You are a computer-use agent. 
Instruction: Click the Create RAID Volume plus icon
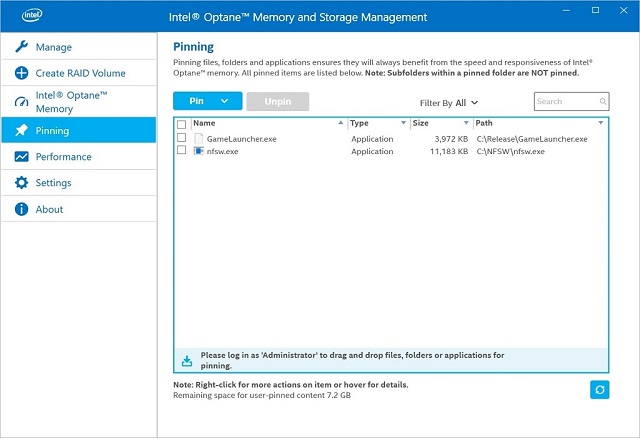click(x=21, y=73)
